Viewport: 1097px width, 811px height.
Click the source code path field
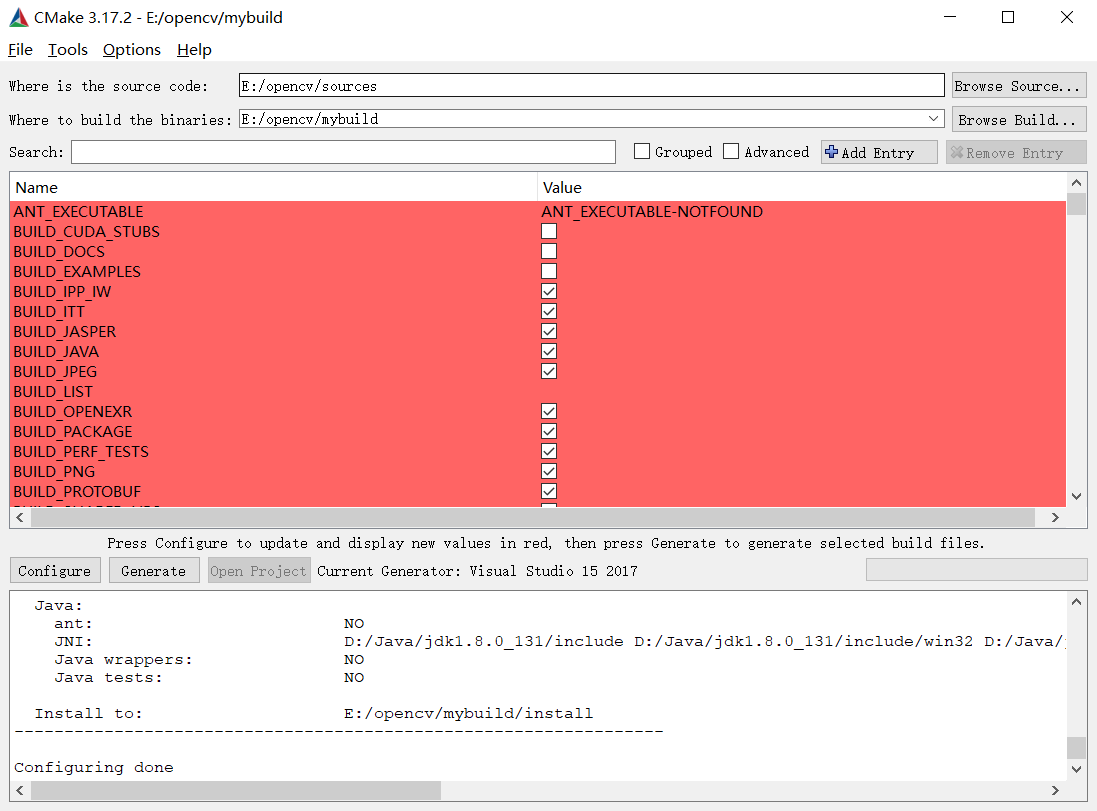click(x=591, y=85)
